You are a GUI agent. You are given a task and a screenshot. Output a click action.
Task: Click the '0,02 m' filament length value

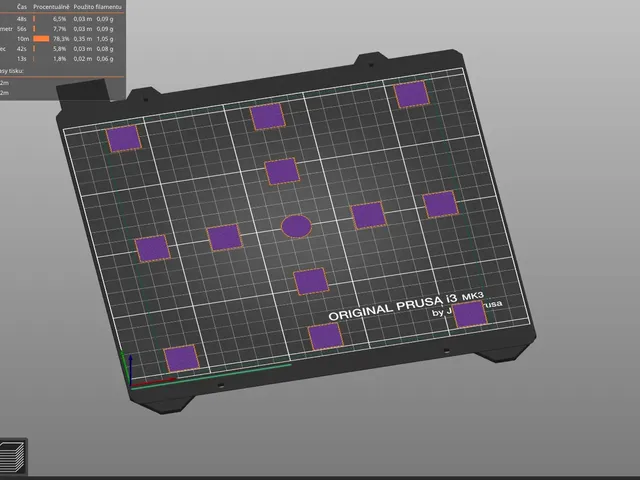83,59
